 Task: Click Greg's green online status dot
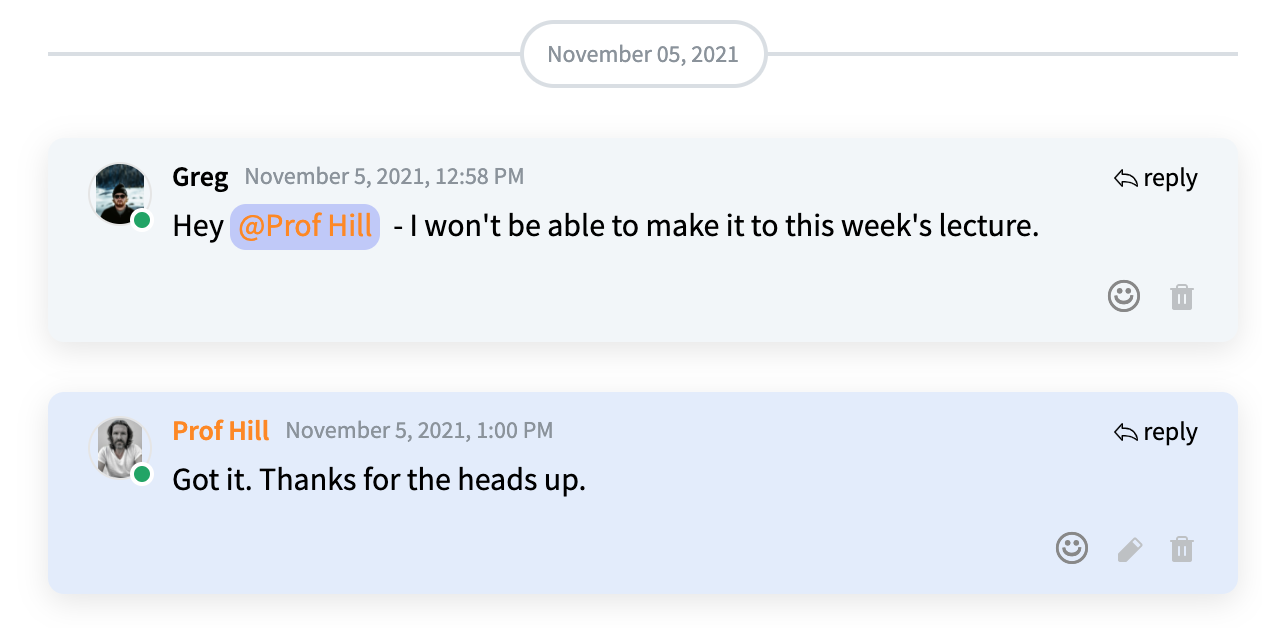pos(142,219)
